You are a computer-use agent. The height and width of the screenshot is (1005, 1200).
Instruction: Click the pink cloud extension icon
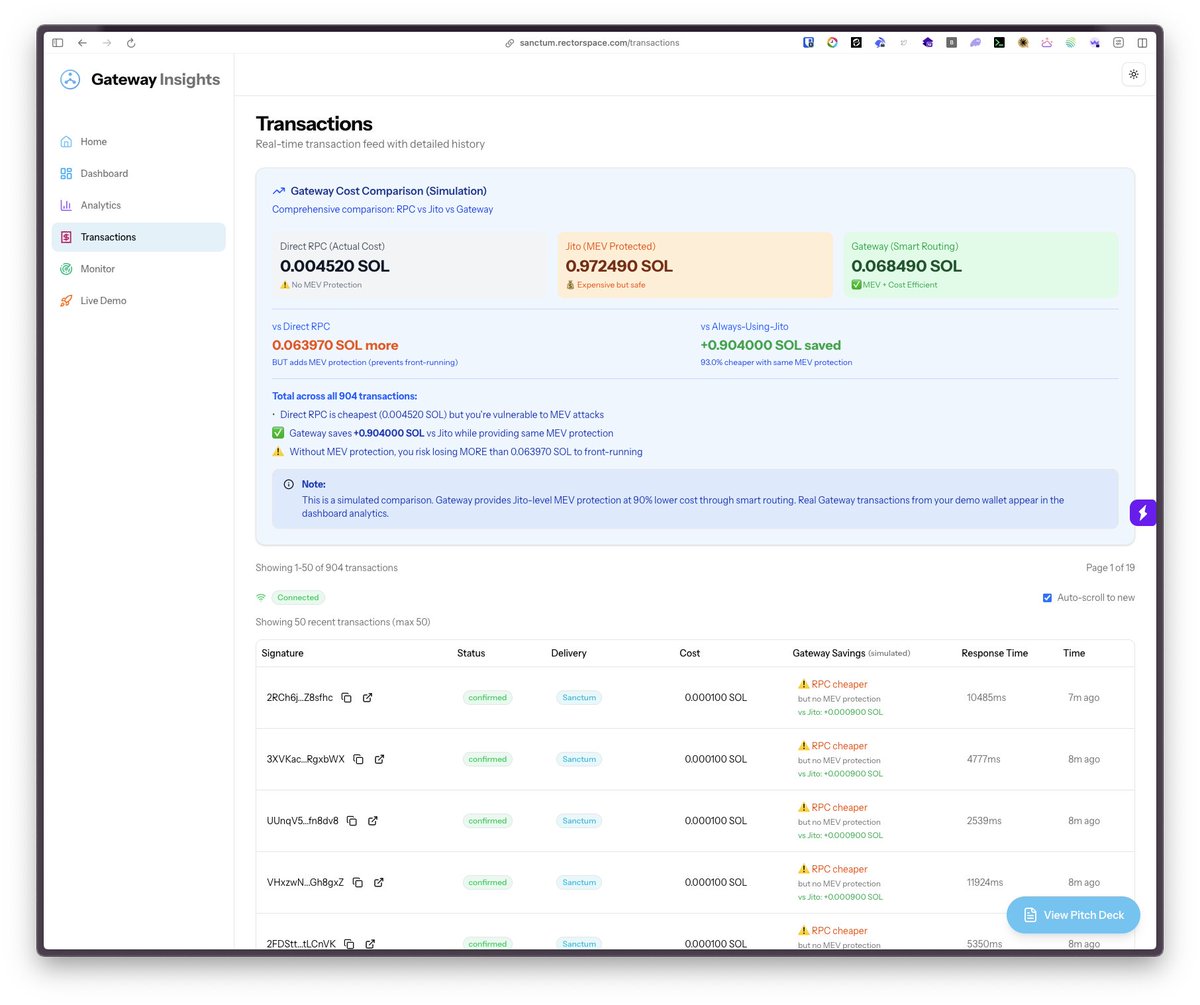tap(1047, 43)
